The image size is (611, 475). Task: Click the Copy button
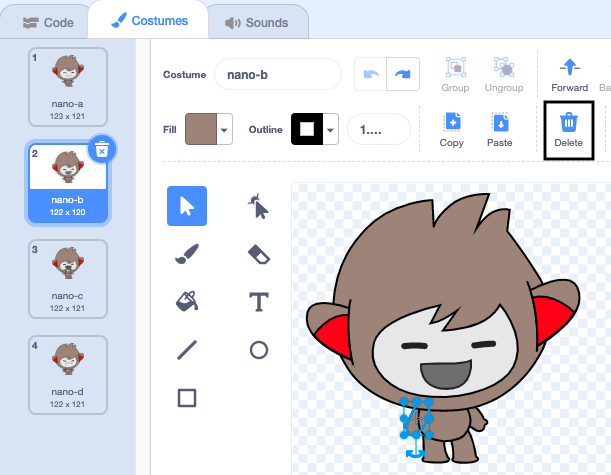coord(452,130)
